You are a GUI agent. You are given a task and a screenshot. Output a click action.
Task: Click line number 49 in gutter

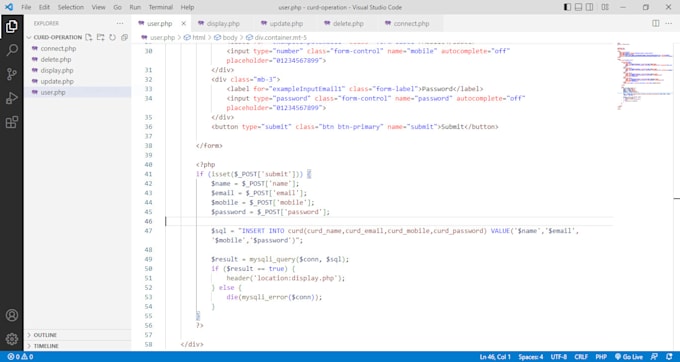148,259
